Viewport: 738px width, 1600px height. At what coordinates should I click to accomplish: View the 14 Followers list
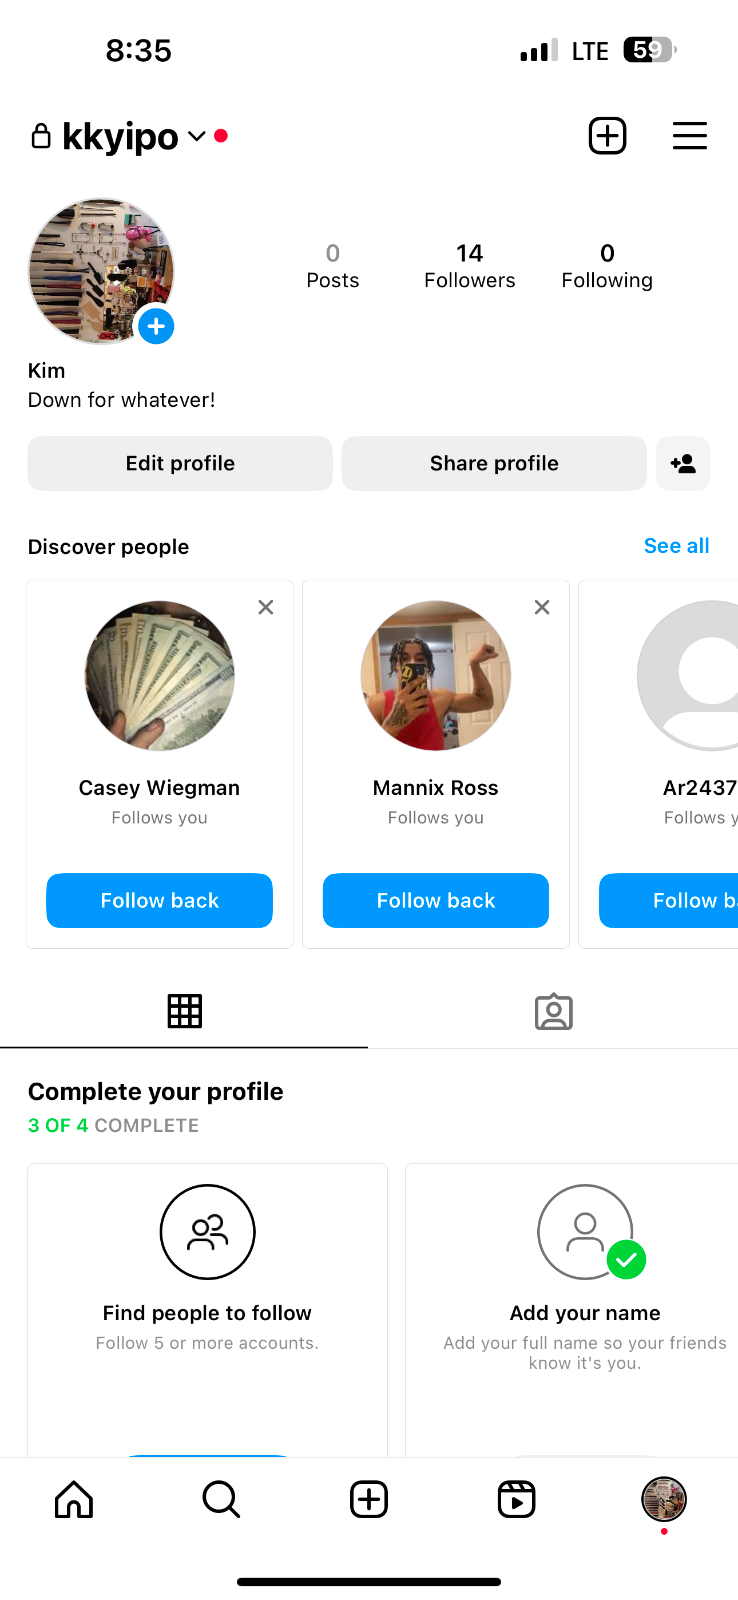(x=470, y=266)
